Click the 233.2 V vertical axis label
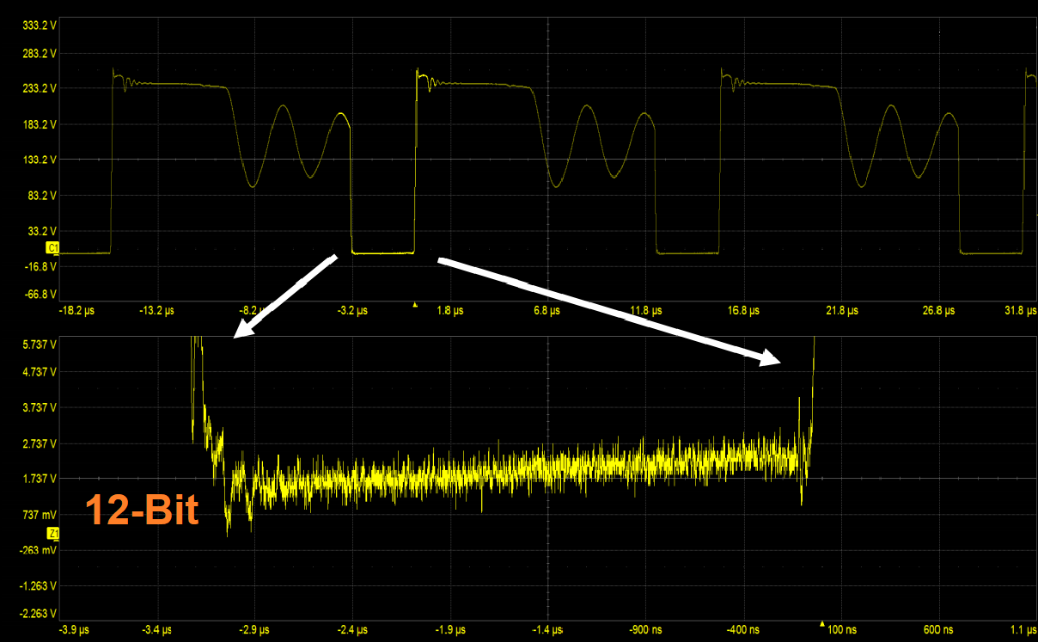Viewport: 1038px width, 642px height. click(39, 89)
